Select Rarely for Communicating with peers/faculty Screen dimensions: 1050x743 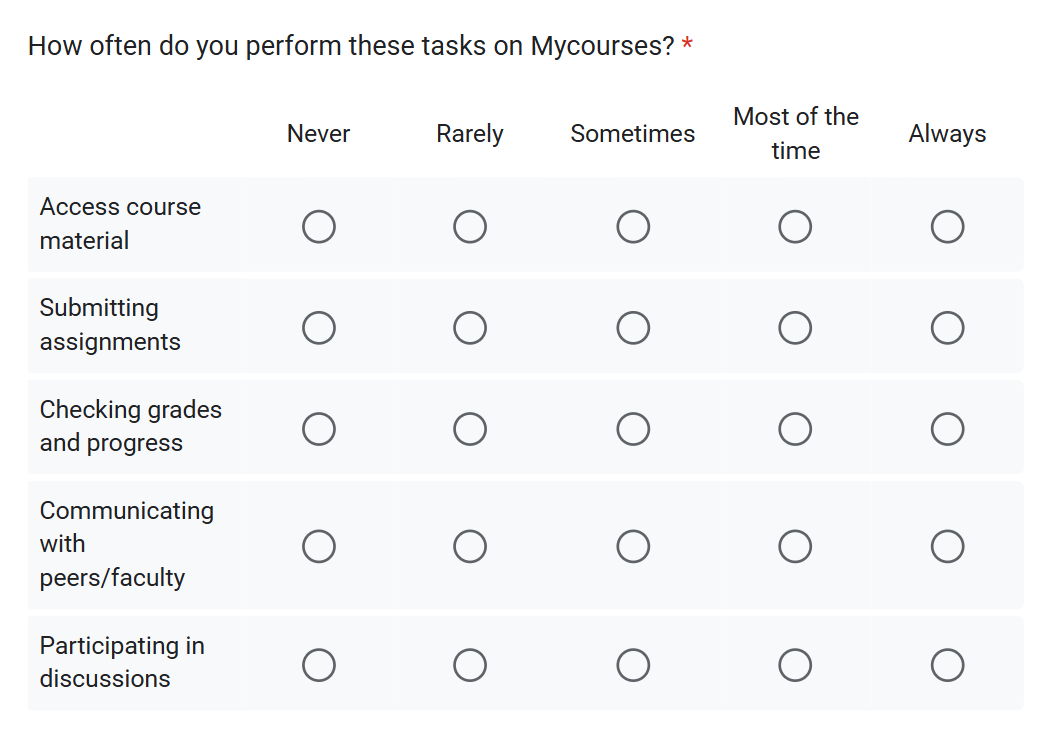point(470,546)
